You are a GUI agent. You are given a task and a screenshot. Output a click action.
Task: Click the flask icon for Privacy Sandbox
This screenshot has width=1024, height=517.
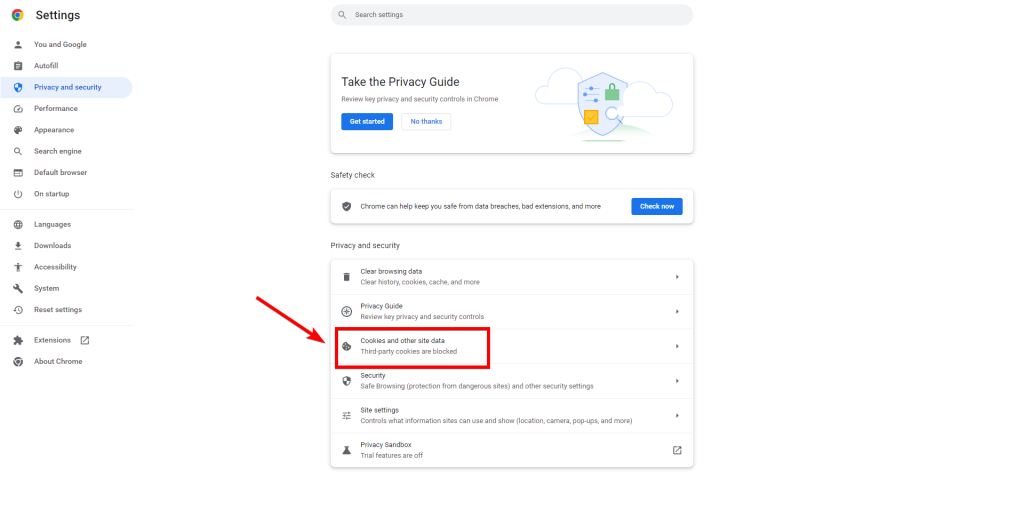[347, 450]
